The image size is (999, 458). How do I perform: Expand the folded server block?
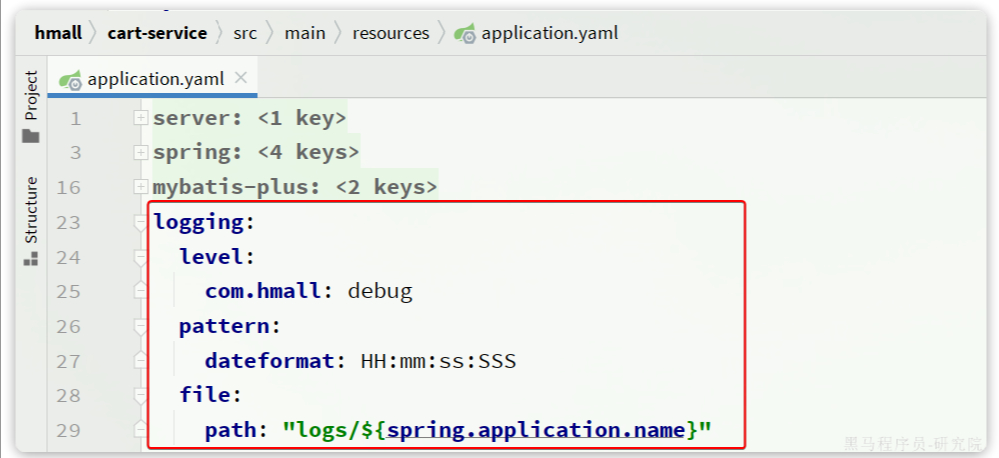(140, 118)
